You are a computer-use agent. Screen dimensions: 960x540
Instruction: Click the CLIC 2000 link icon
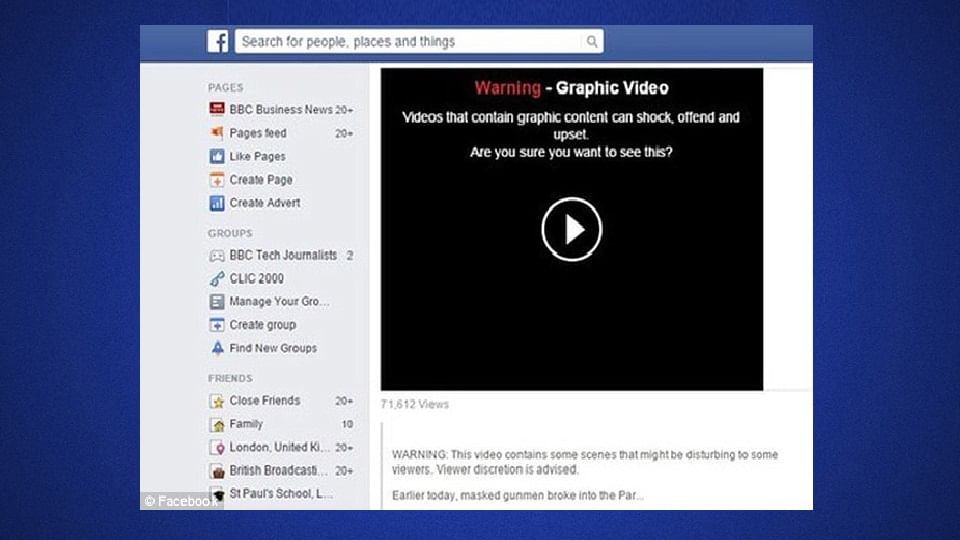217,279
